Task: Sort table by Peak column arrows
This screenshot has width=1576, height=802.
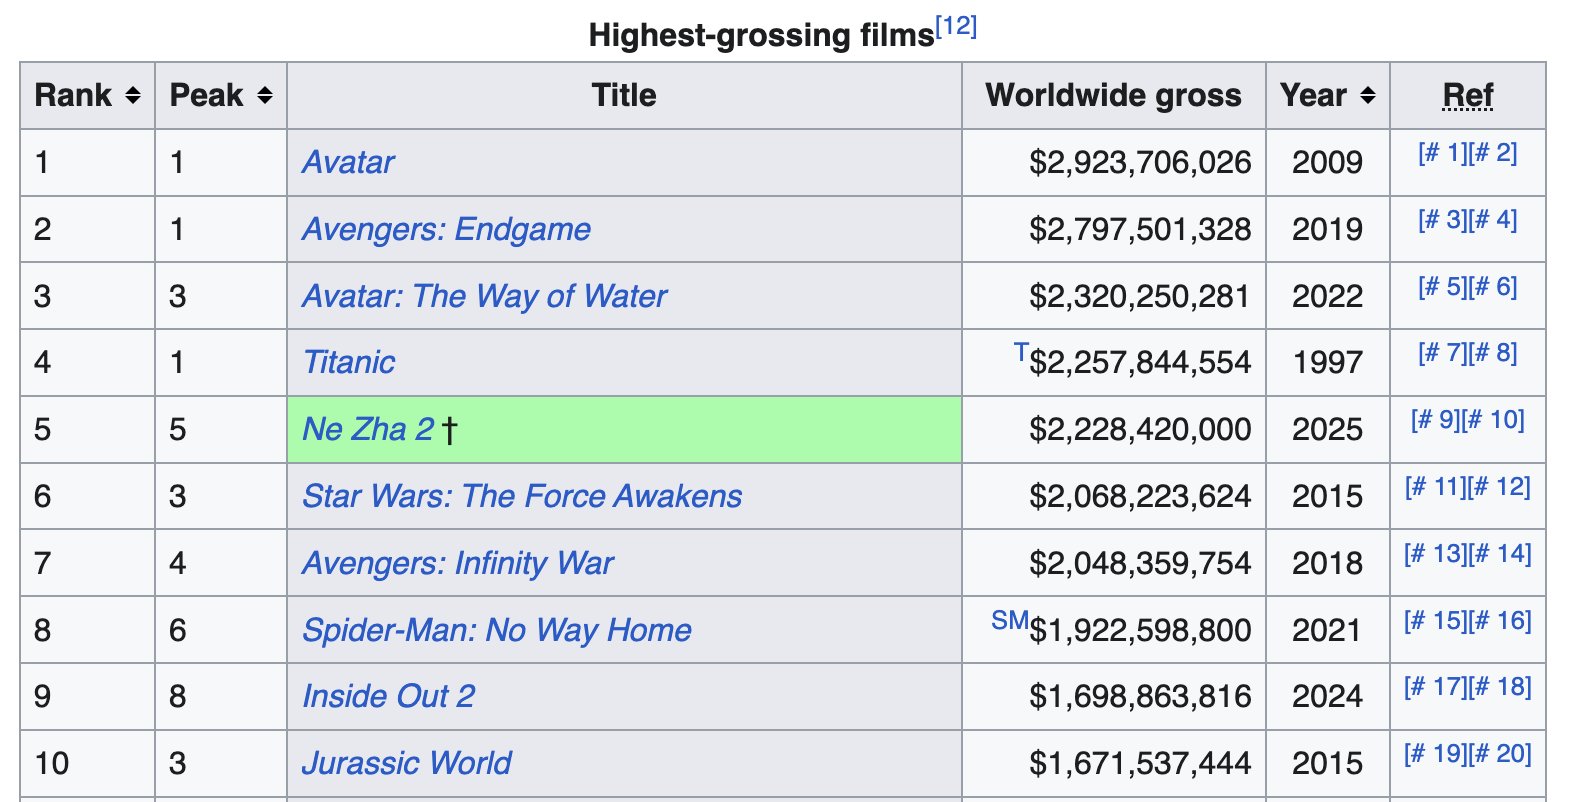Action: click(x=264, y=96)
